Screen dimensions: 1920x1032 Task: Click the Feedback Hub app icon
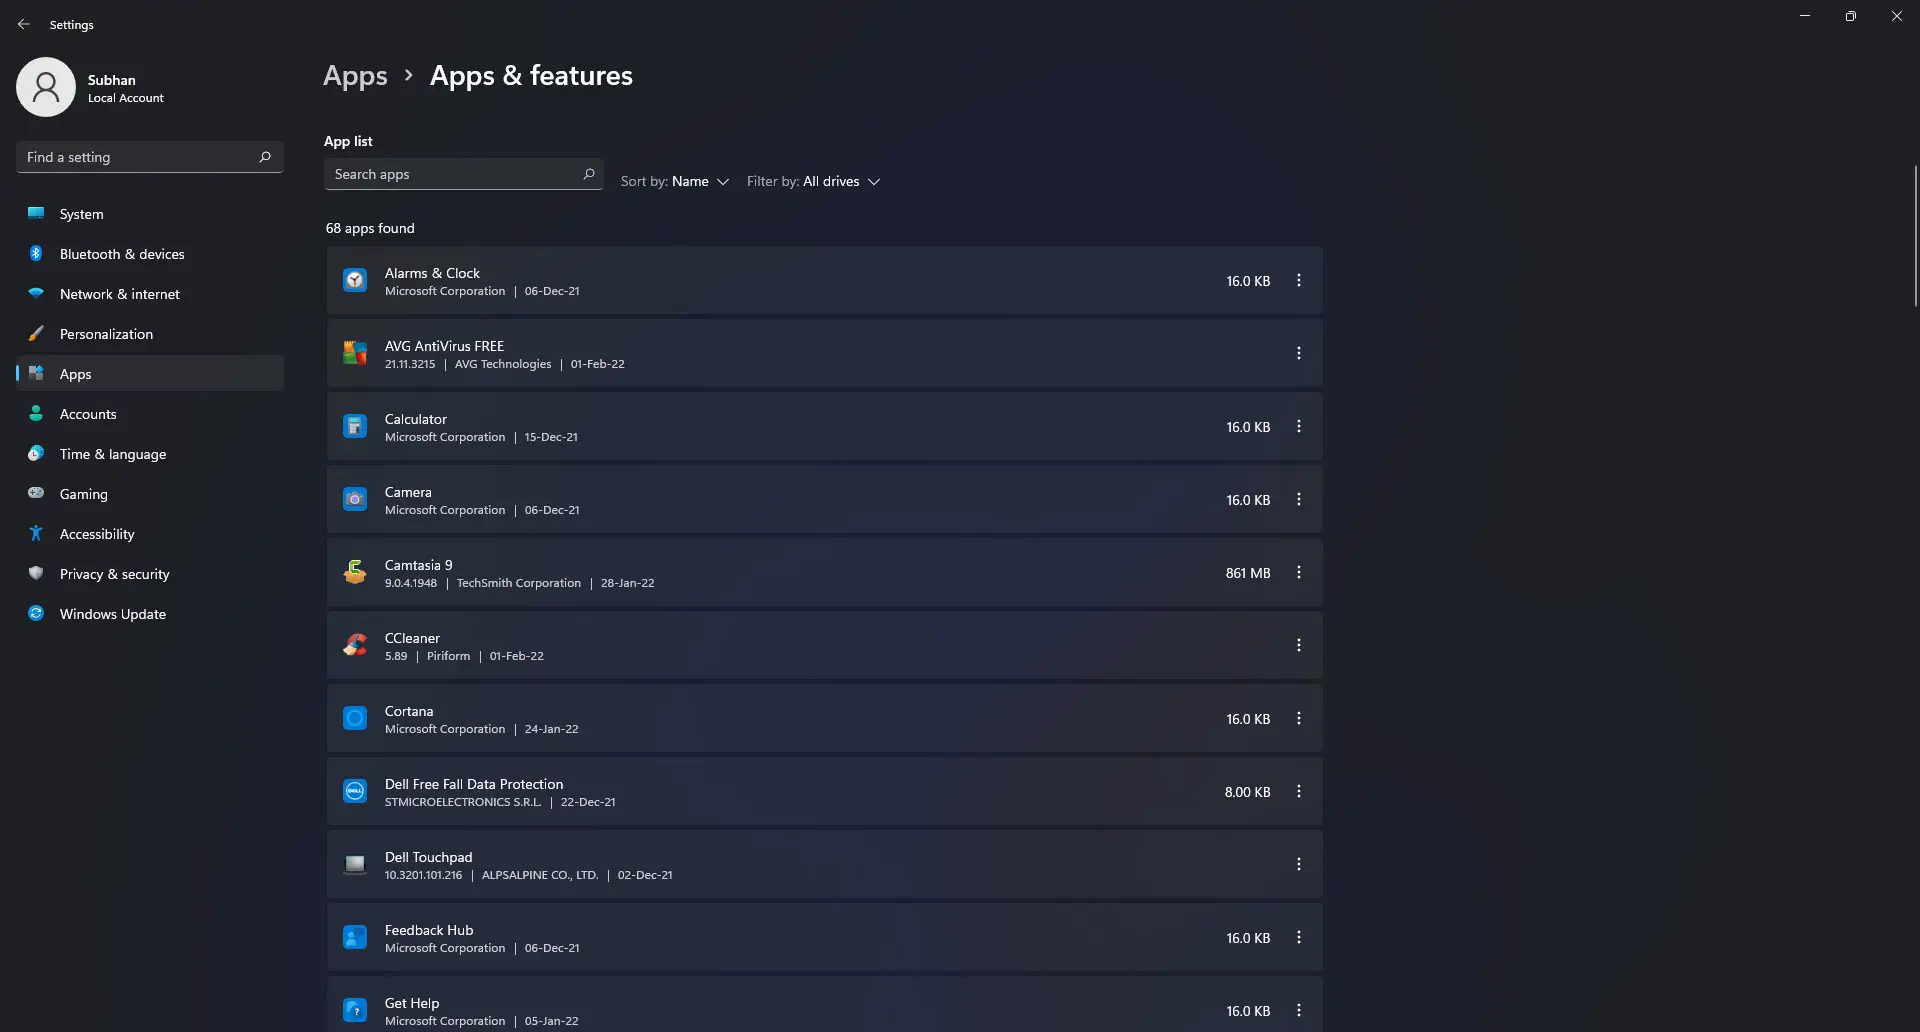[x=355, y=938]
